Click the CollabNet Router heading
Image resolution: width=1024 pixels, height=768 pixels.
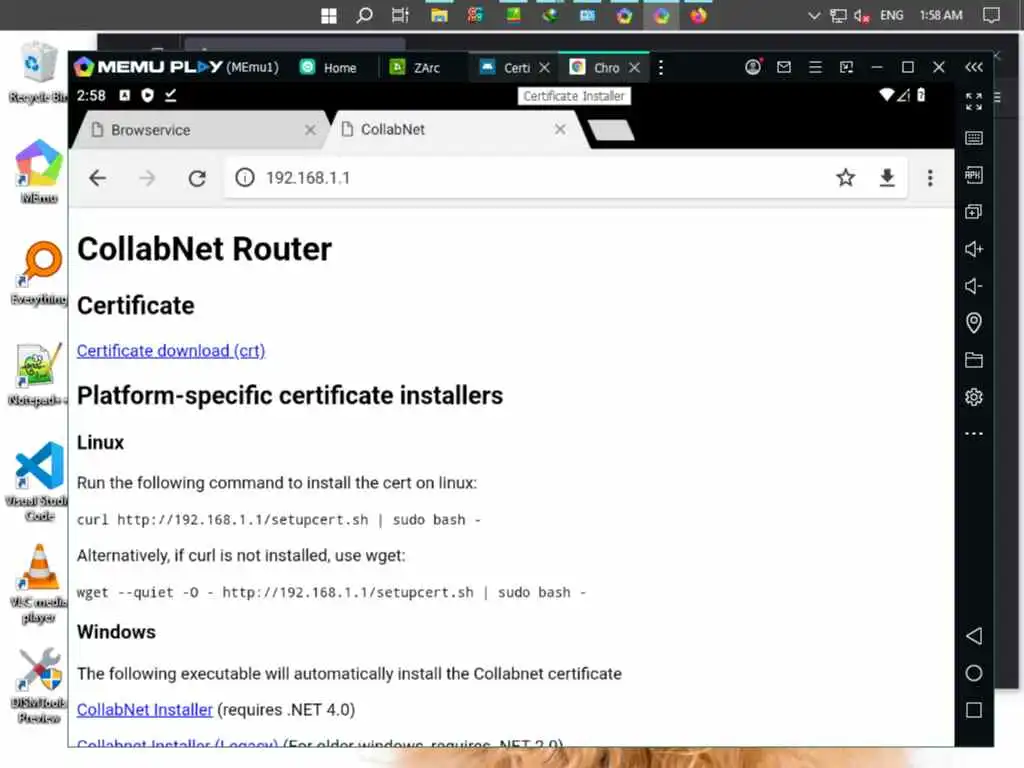click(204, 249)
